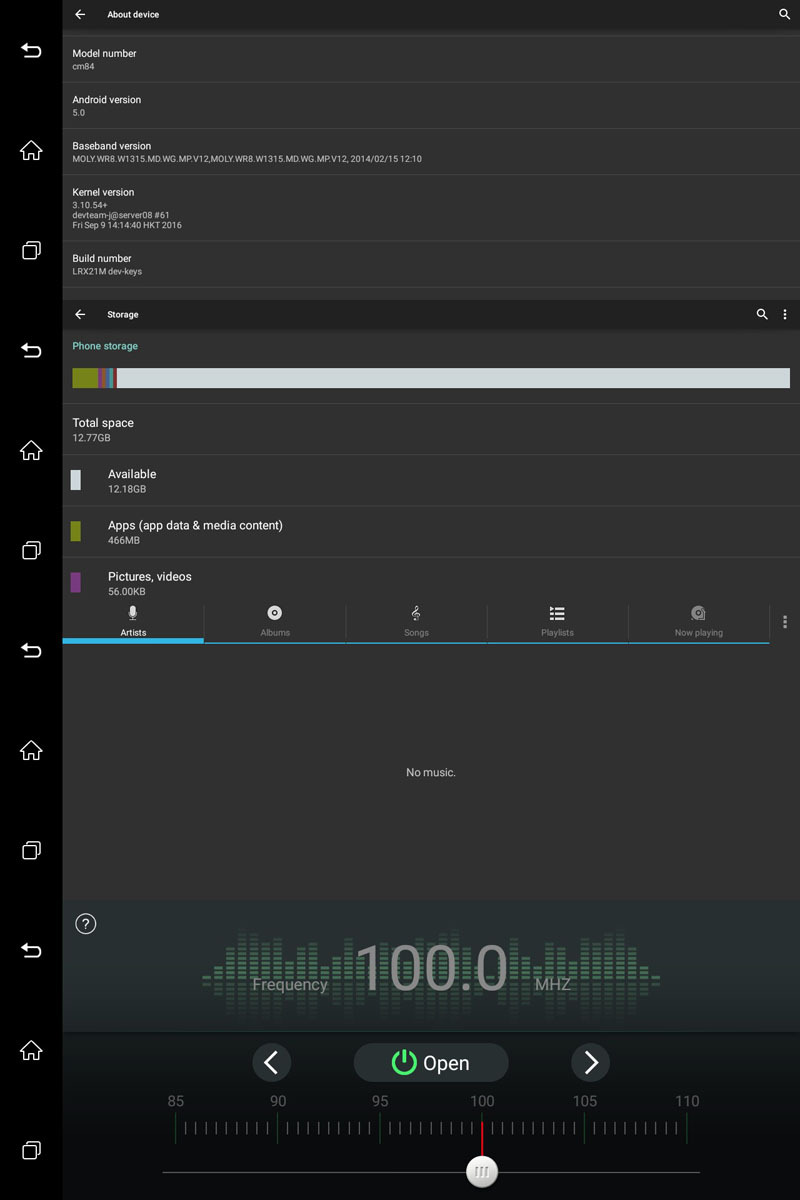
Task: Open search from the Storage header
Action: pos(762,315)
